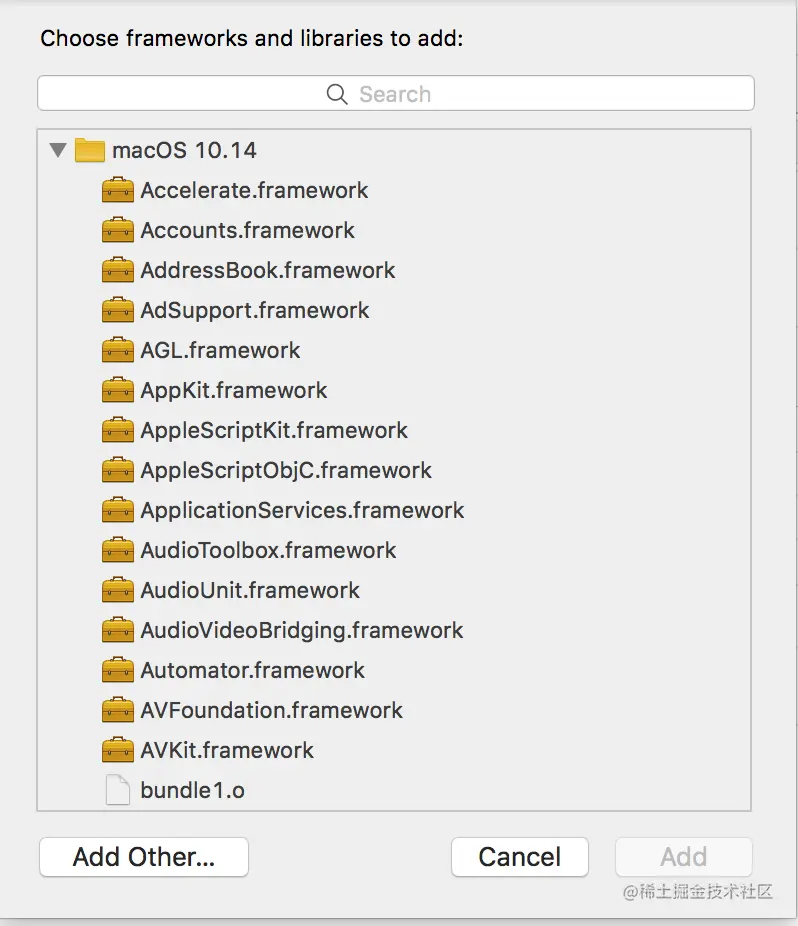
Task: Select AppleScriptObjC.framework text
Action: coord(286,470)
